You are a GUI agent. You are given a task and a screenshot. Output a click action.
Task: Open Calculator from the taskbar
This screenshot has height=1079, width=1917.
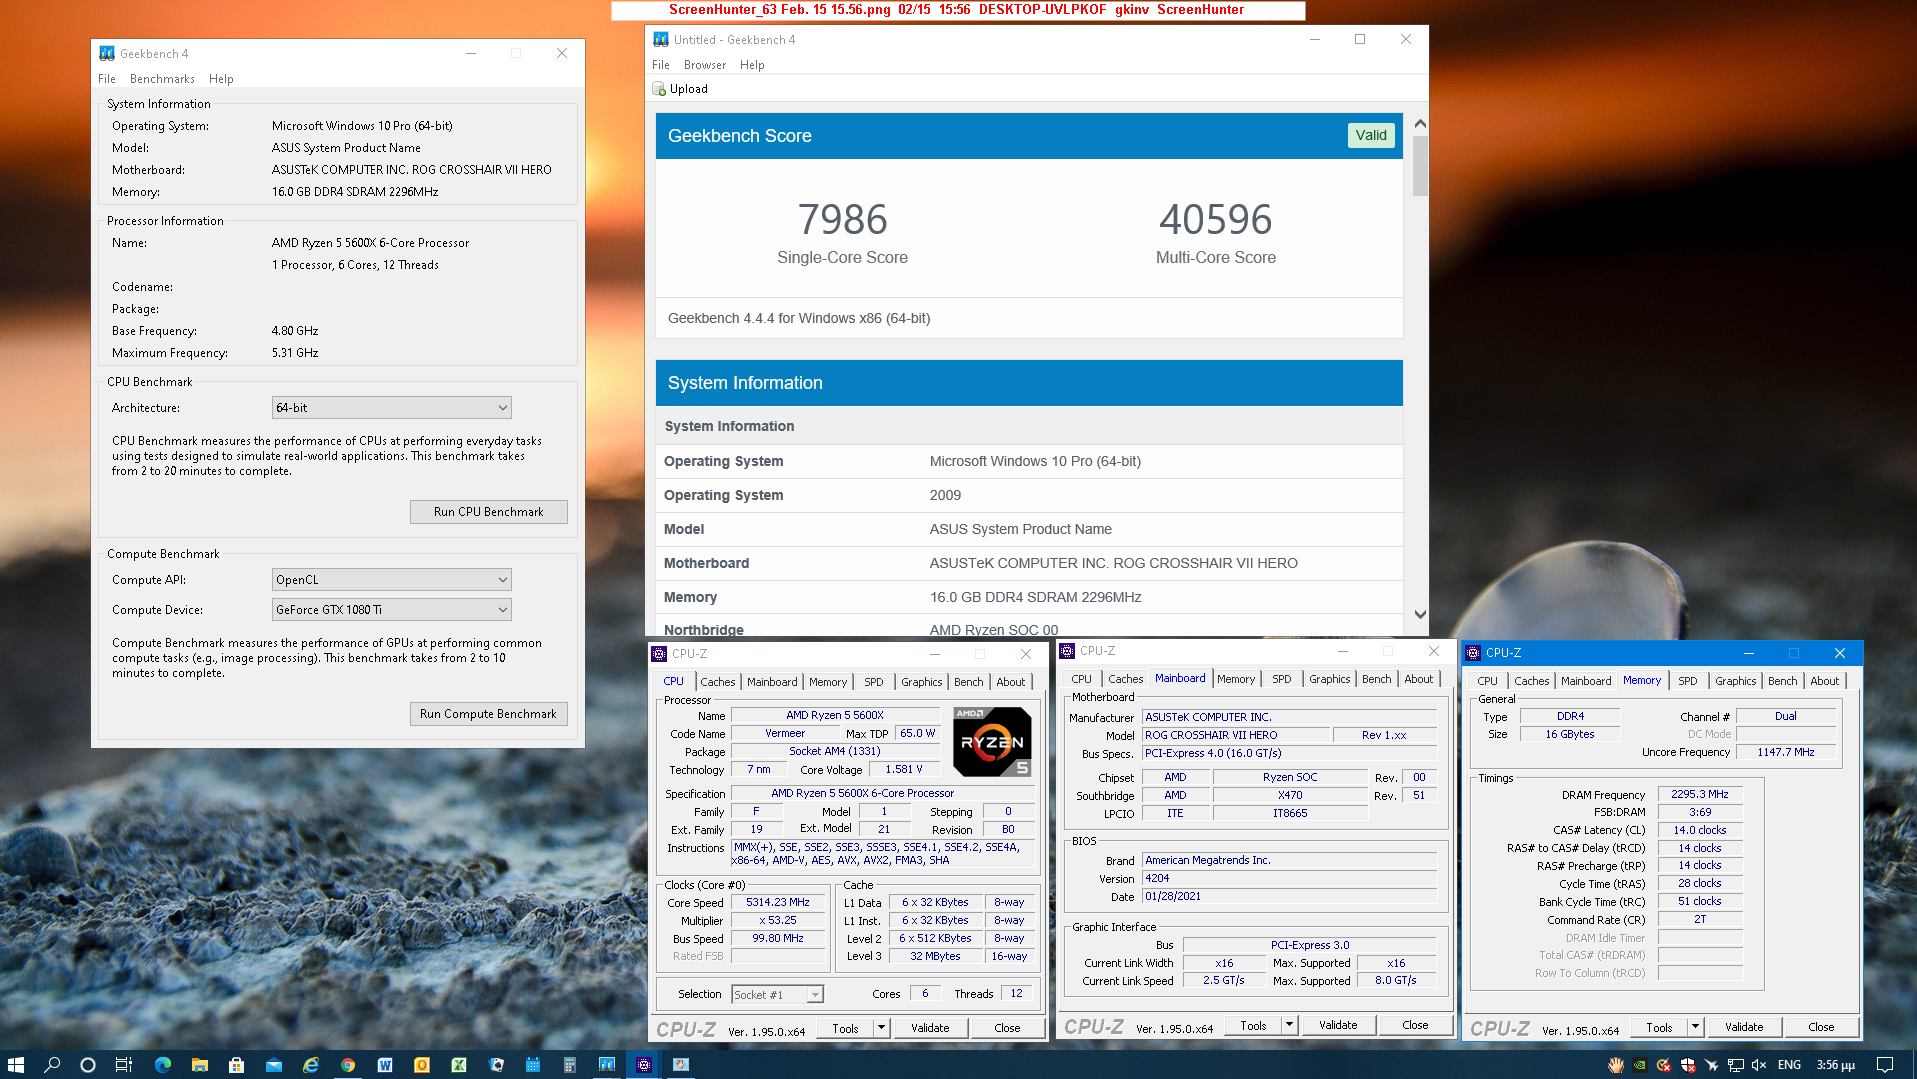tap(570, 1065)
